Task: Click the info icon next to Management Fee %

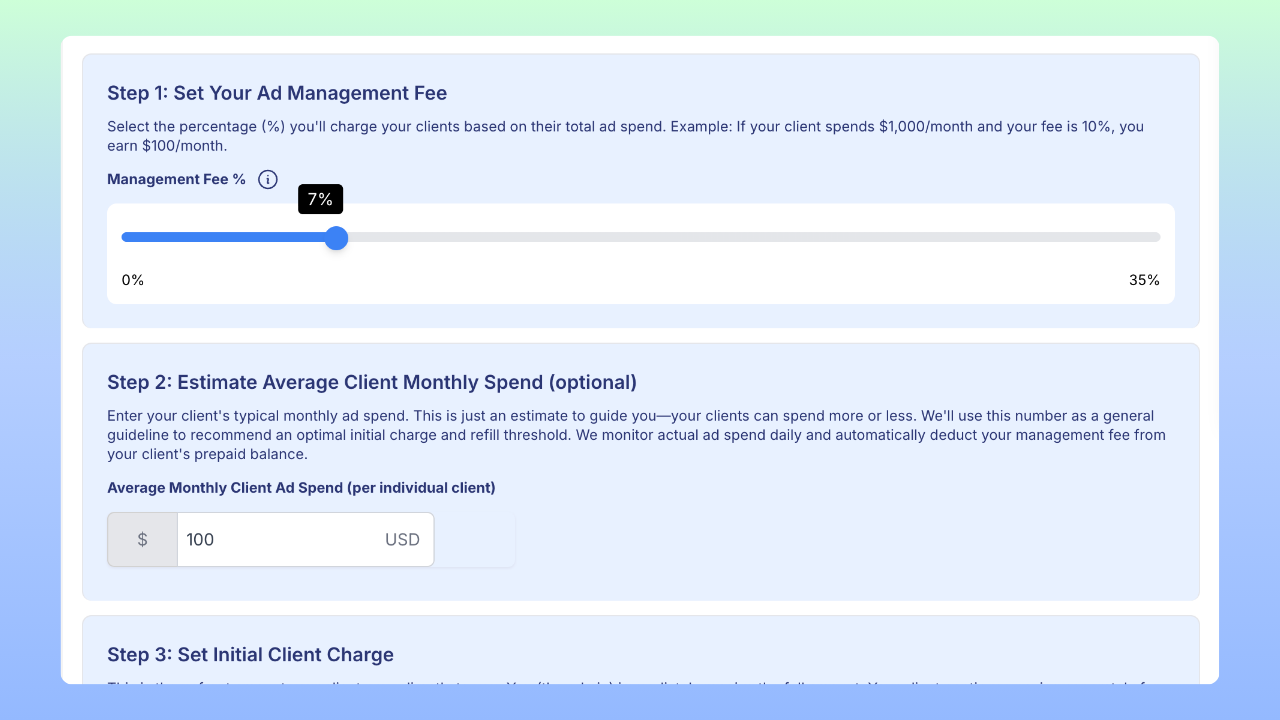Action: 267,179
